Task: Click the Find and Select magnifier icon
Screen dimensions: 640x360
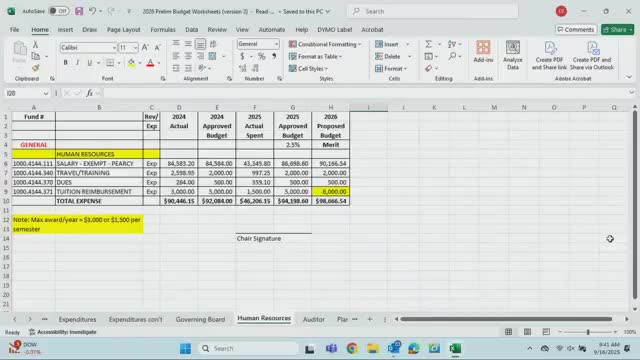Action: [452, 56]
